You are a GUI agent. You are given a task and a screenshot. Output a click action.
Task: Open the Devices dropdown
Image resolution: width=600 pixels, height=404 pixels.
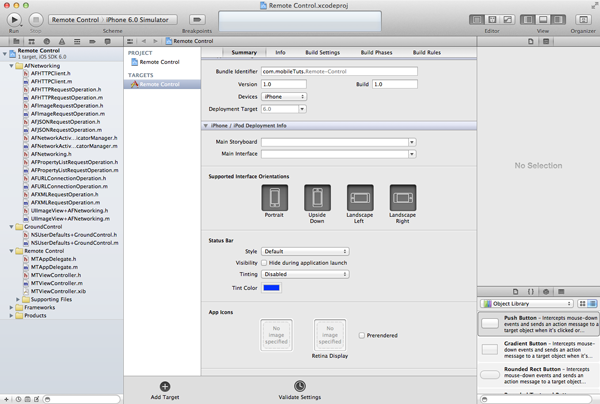tap(284, 97)
